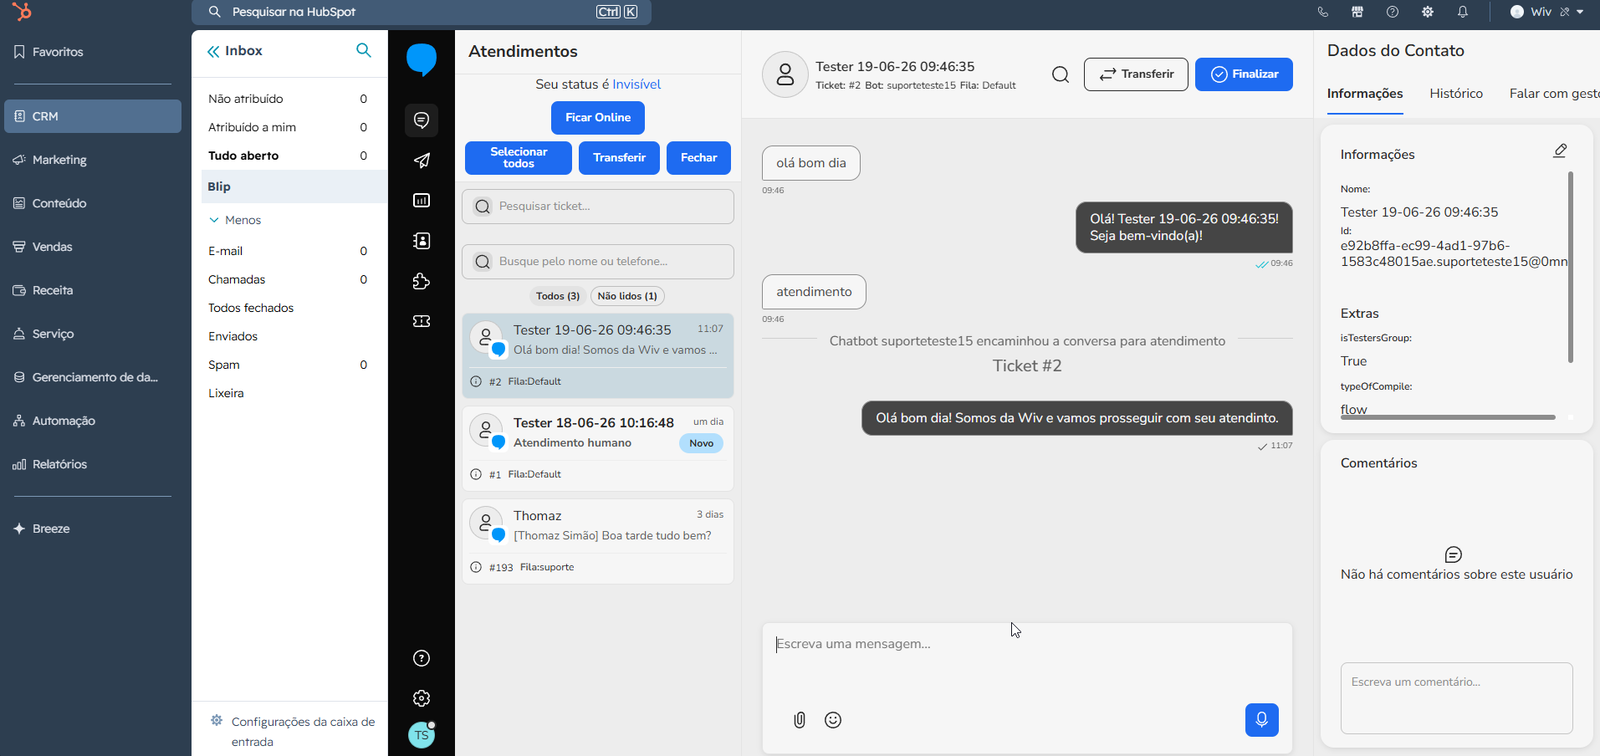
Task: Open the dashboard chart icon in Blip sidebar
Action: [x=422, y=200]
